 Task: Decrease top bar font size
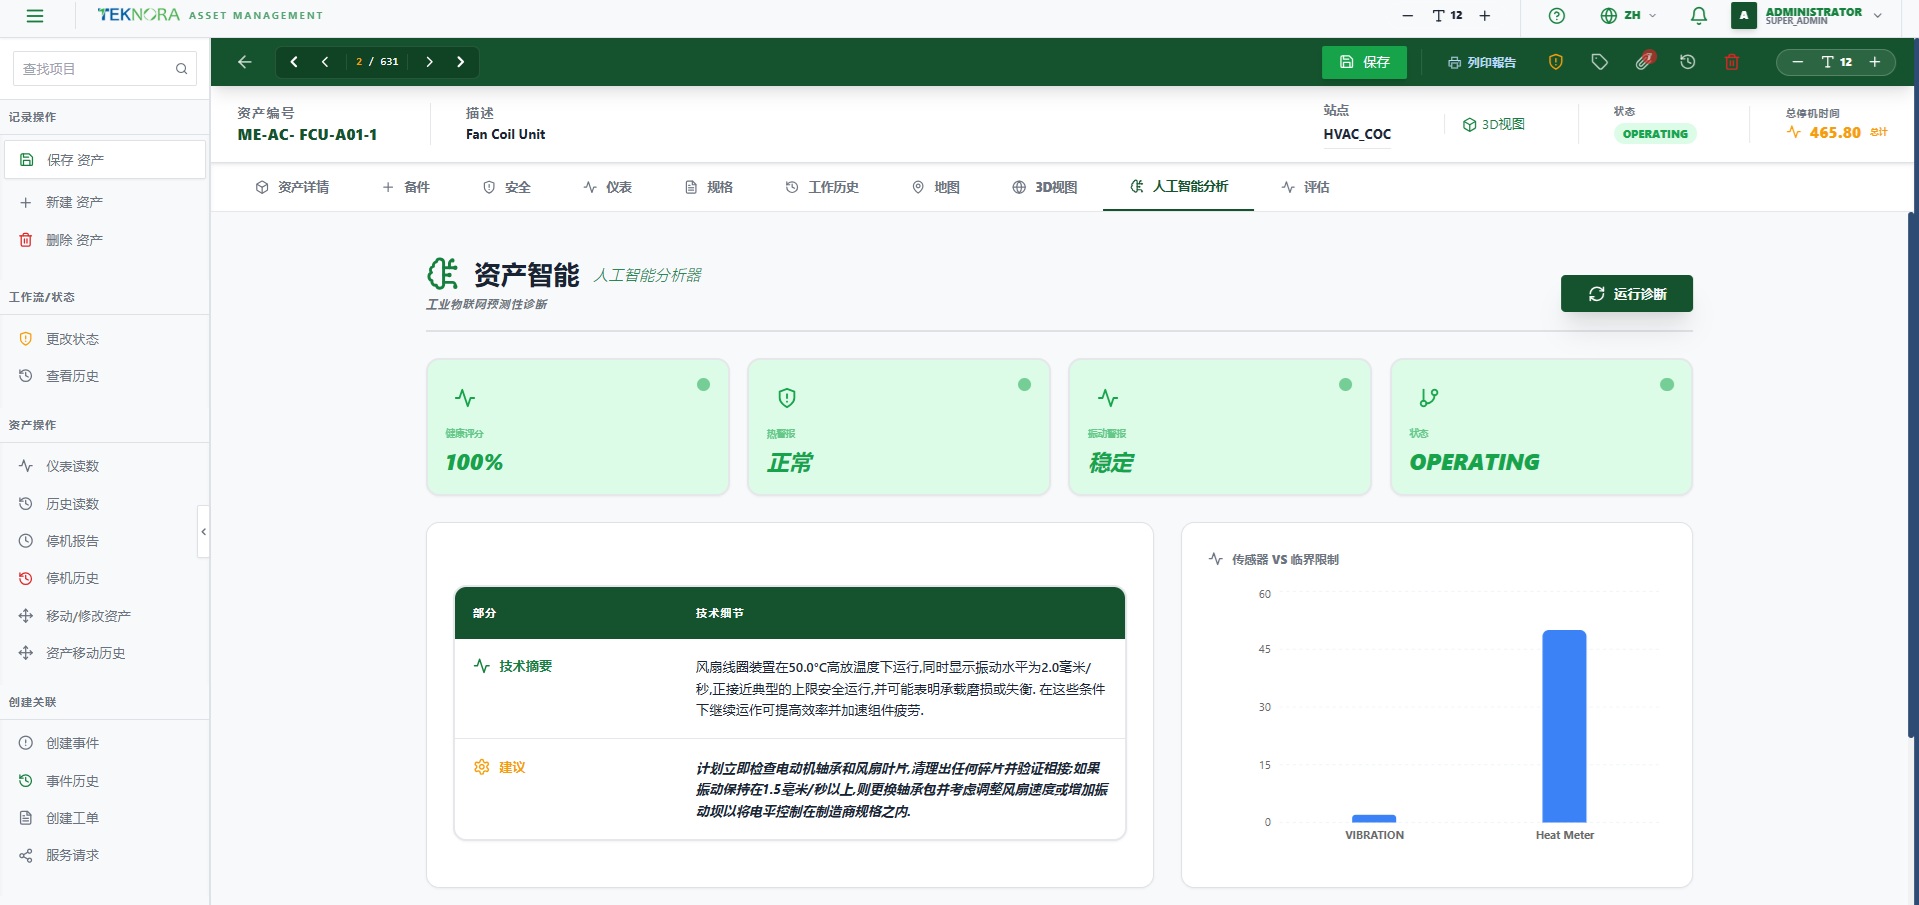(x=1408, y=16)
